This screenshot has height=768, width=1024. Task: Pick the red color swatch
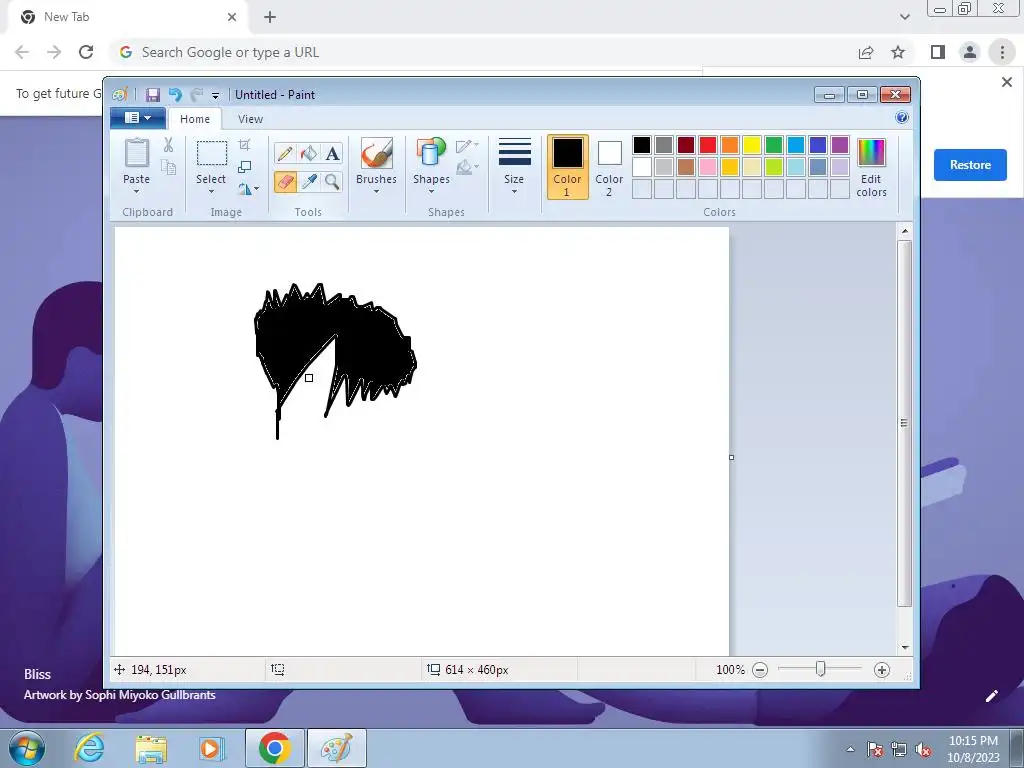coord(707,145)
